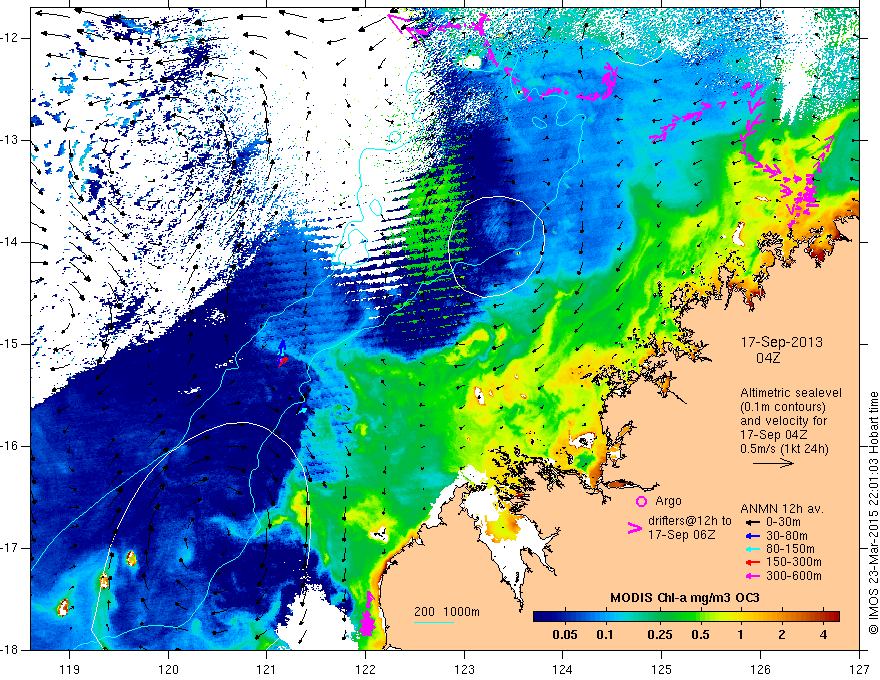Image resolution: width=880 pixels, height=680 pixels.
Task: Click the '300-600m' depth label
Action: (794, 576)
